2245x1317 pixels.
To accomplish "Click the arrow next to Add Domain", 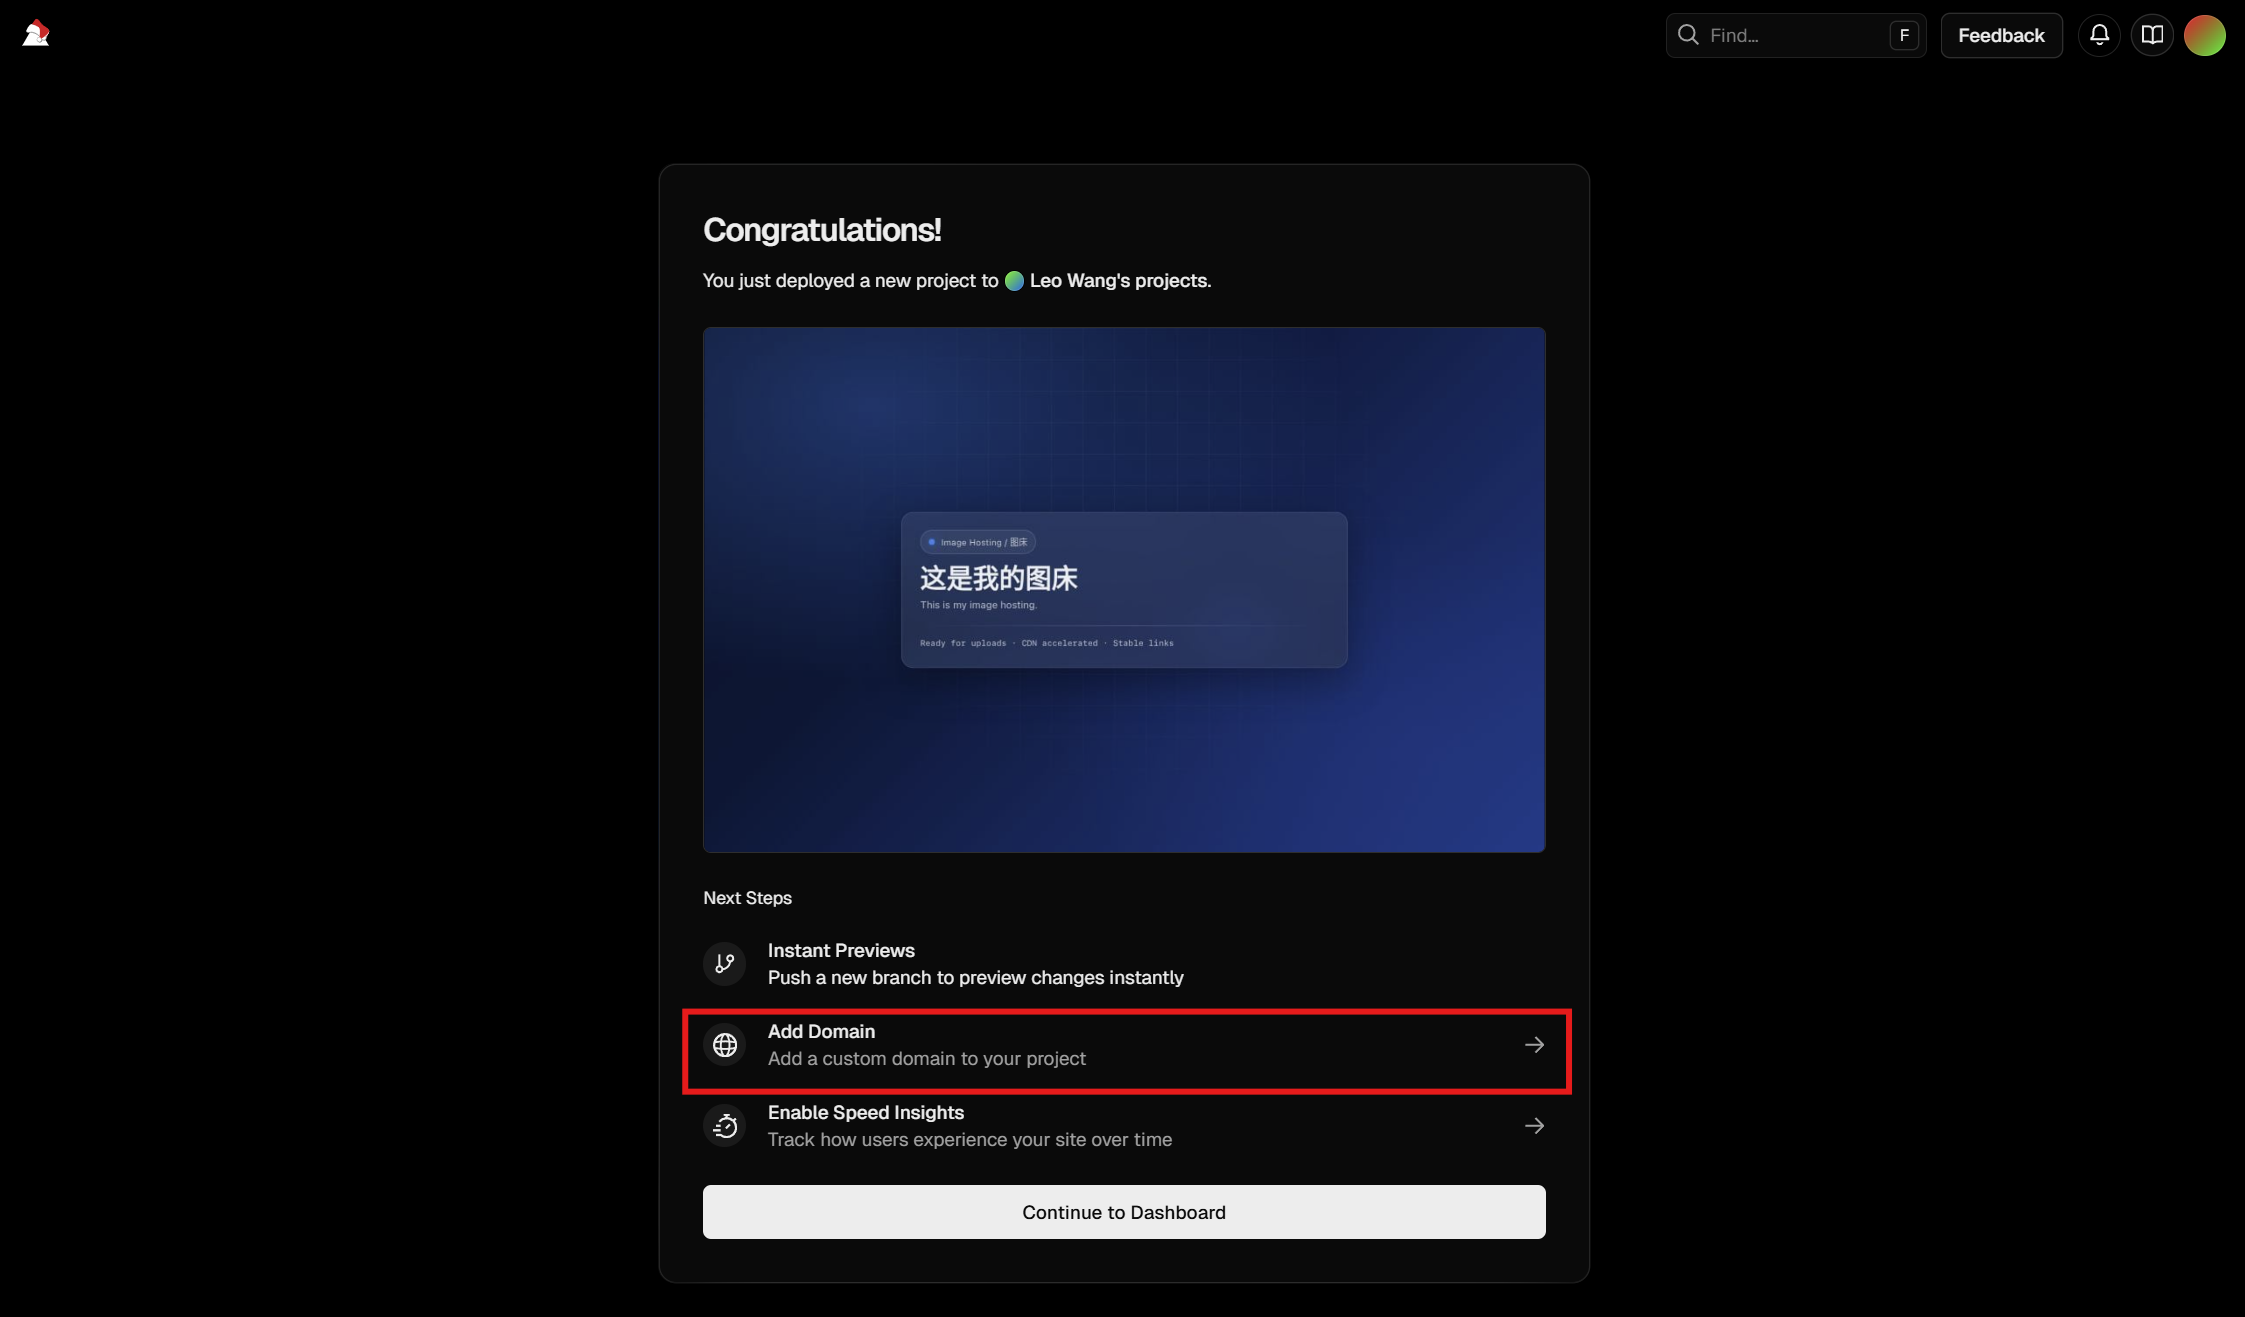I will tap(1533, 1044).
